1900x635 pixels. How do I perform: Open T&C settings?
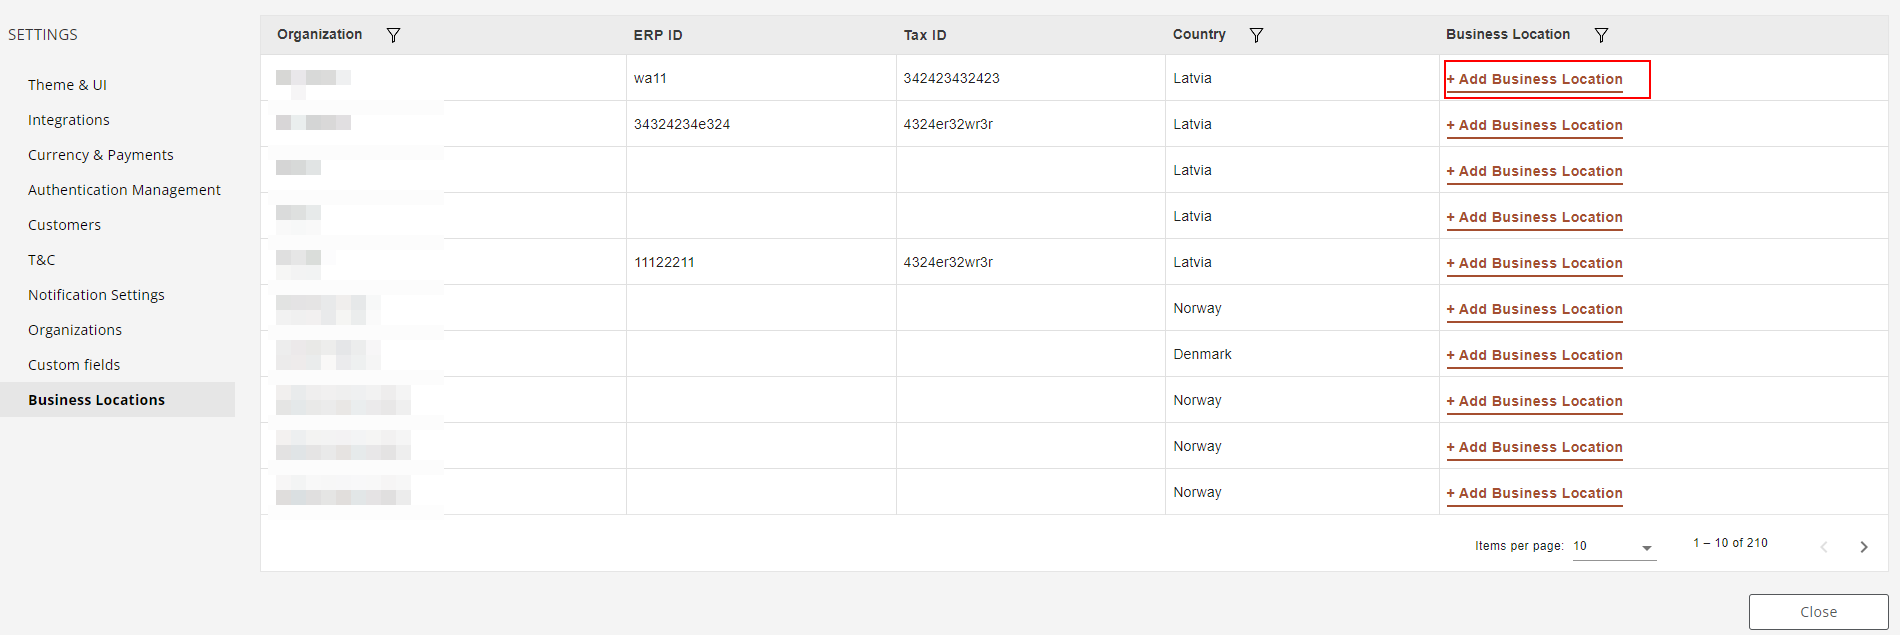click(x=42, y=260)
